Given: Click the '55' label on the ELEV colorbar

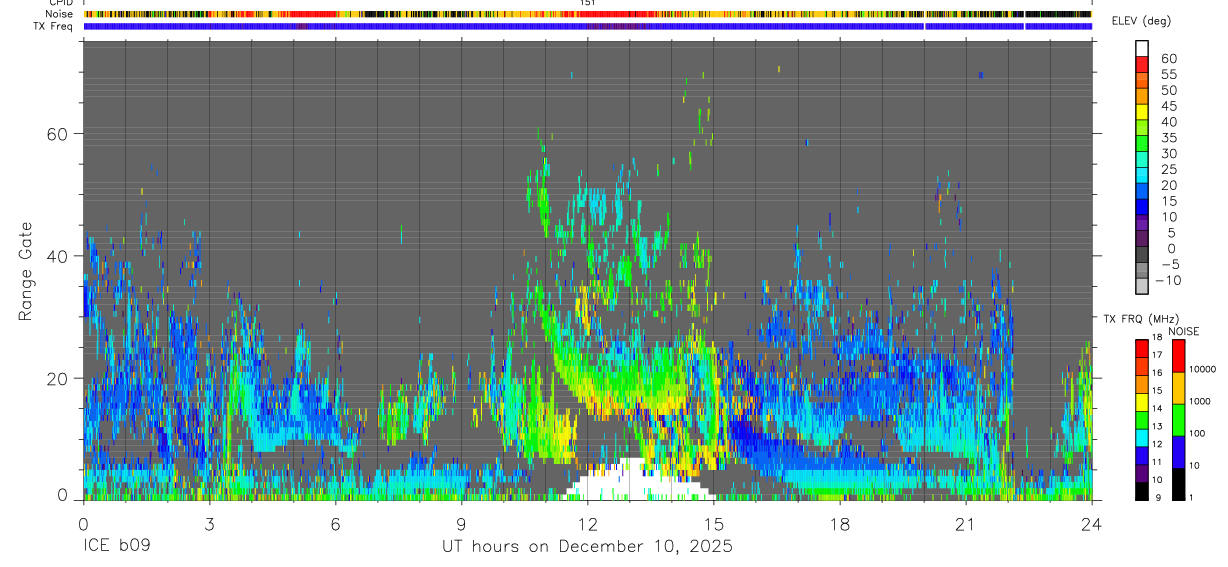Looking at the screenshot, I should coord(1169,74).
